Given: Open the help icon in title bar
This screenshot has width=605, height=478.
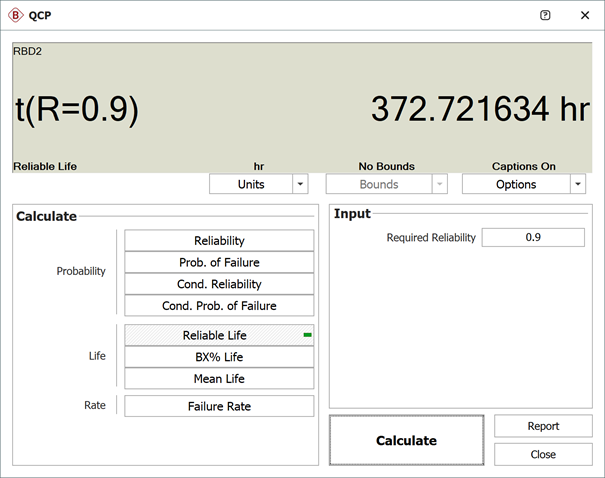Looking at the screenshot, I should click(x=545, y=16).
